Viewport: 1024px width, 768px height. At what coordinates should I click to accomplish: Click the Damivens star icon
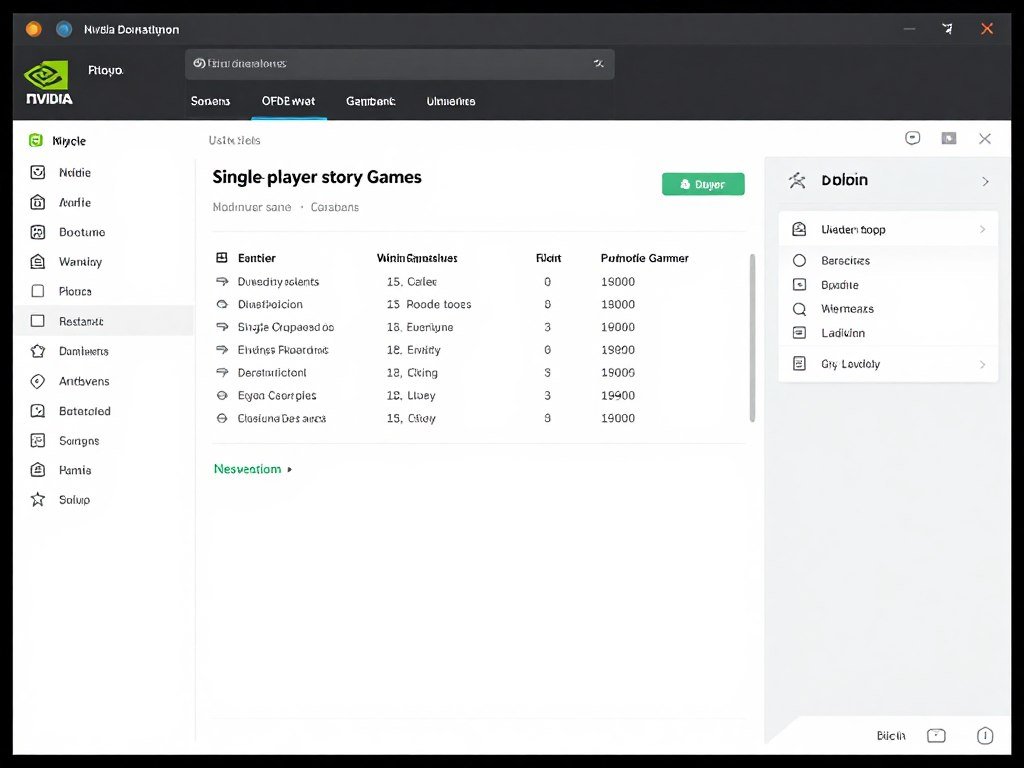point(35,351)
